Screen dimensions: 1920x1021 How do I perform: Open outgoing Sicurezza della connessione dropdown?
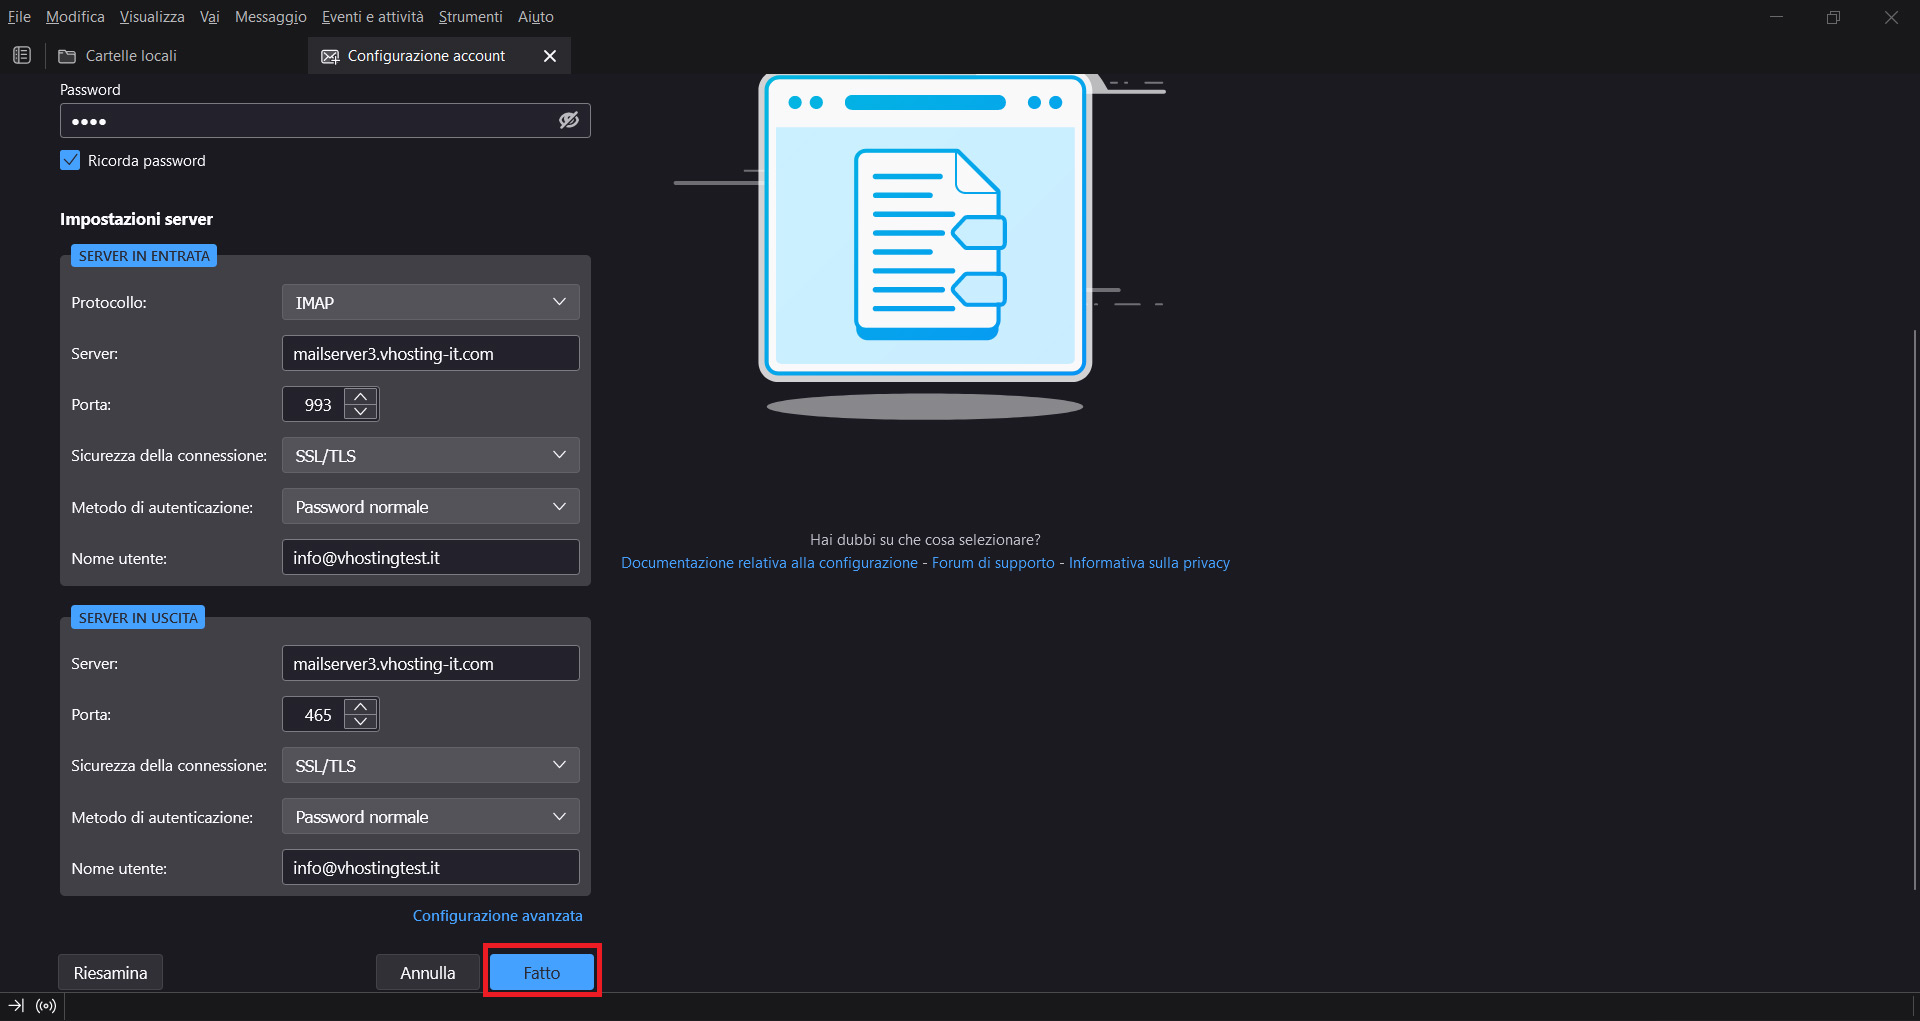pos(430,765)
